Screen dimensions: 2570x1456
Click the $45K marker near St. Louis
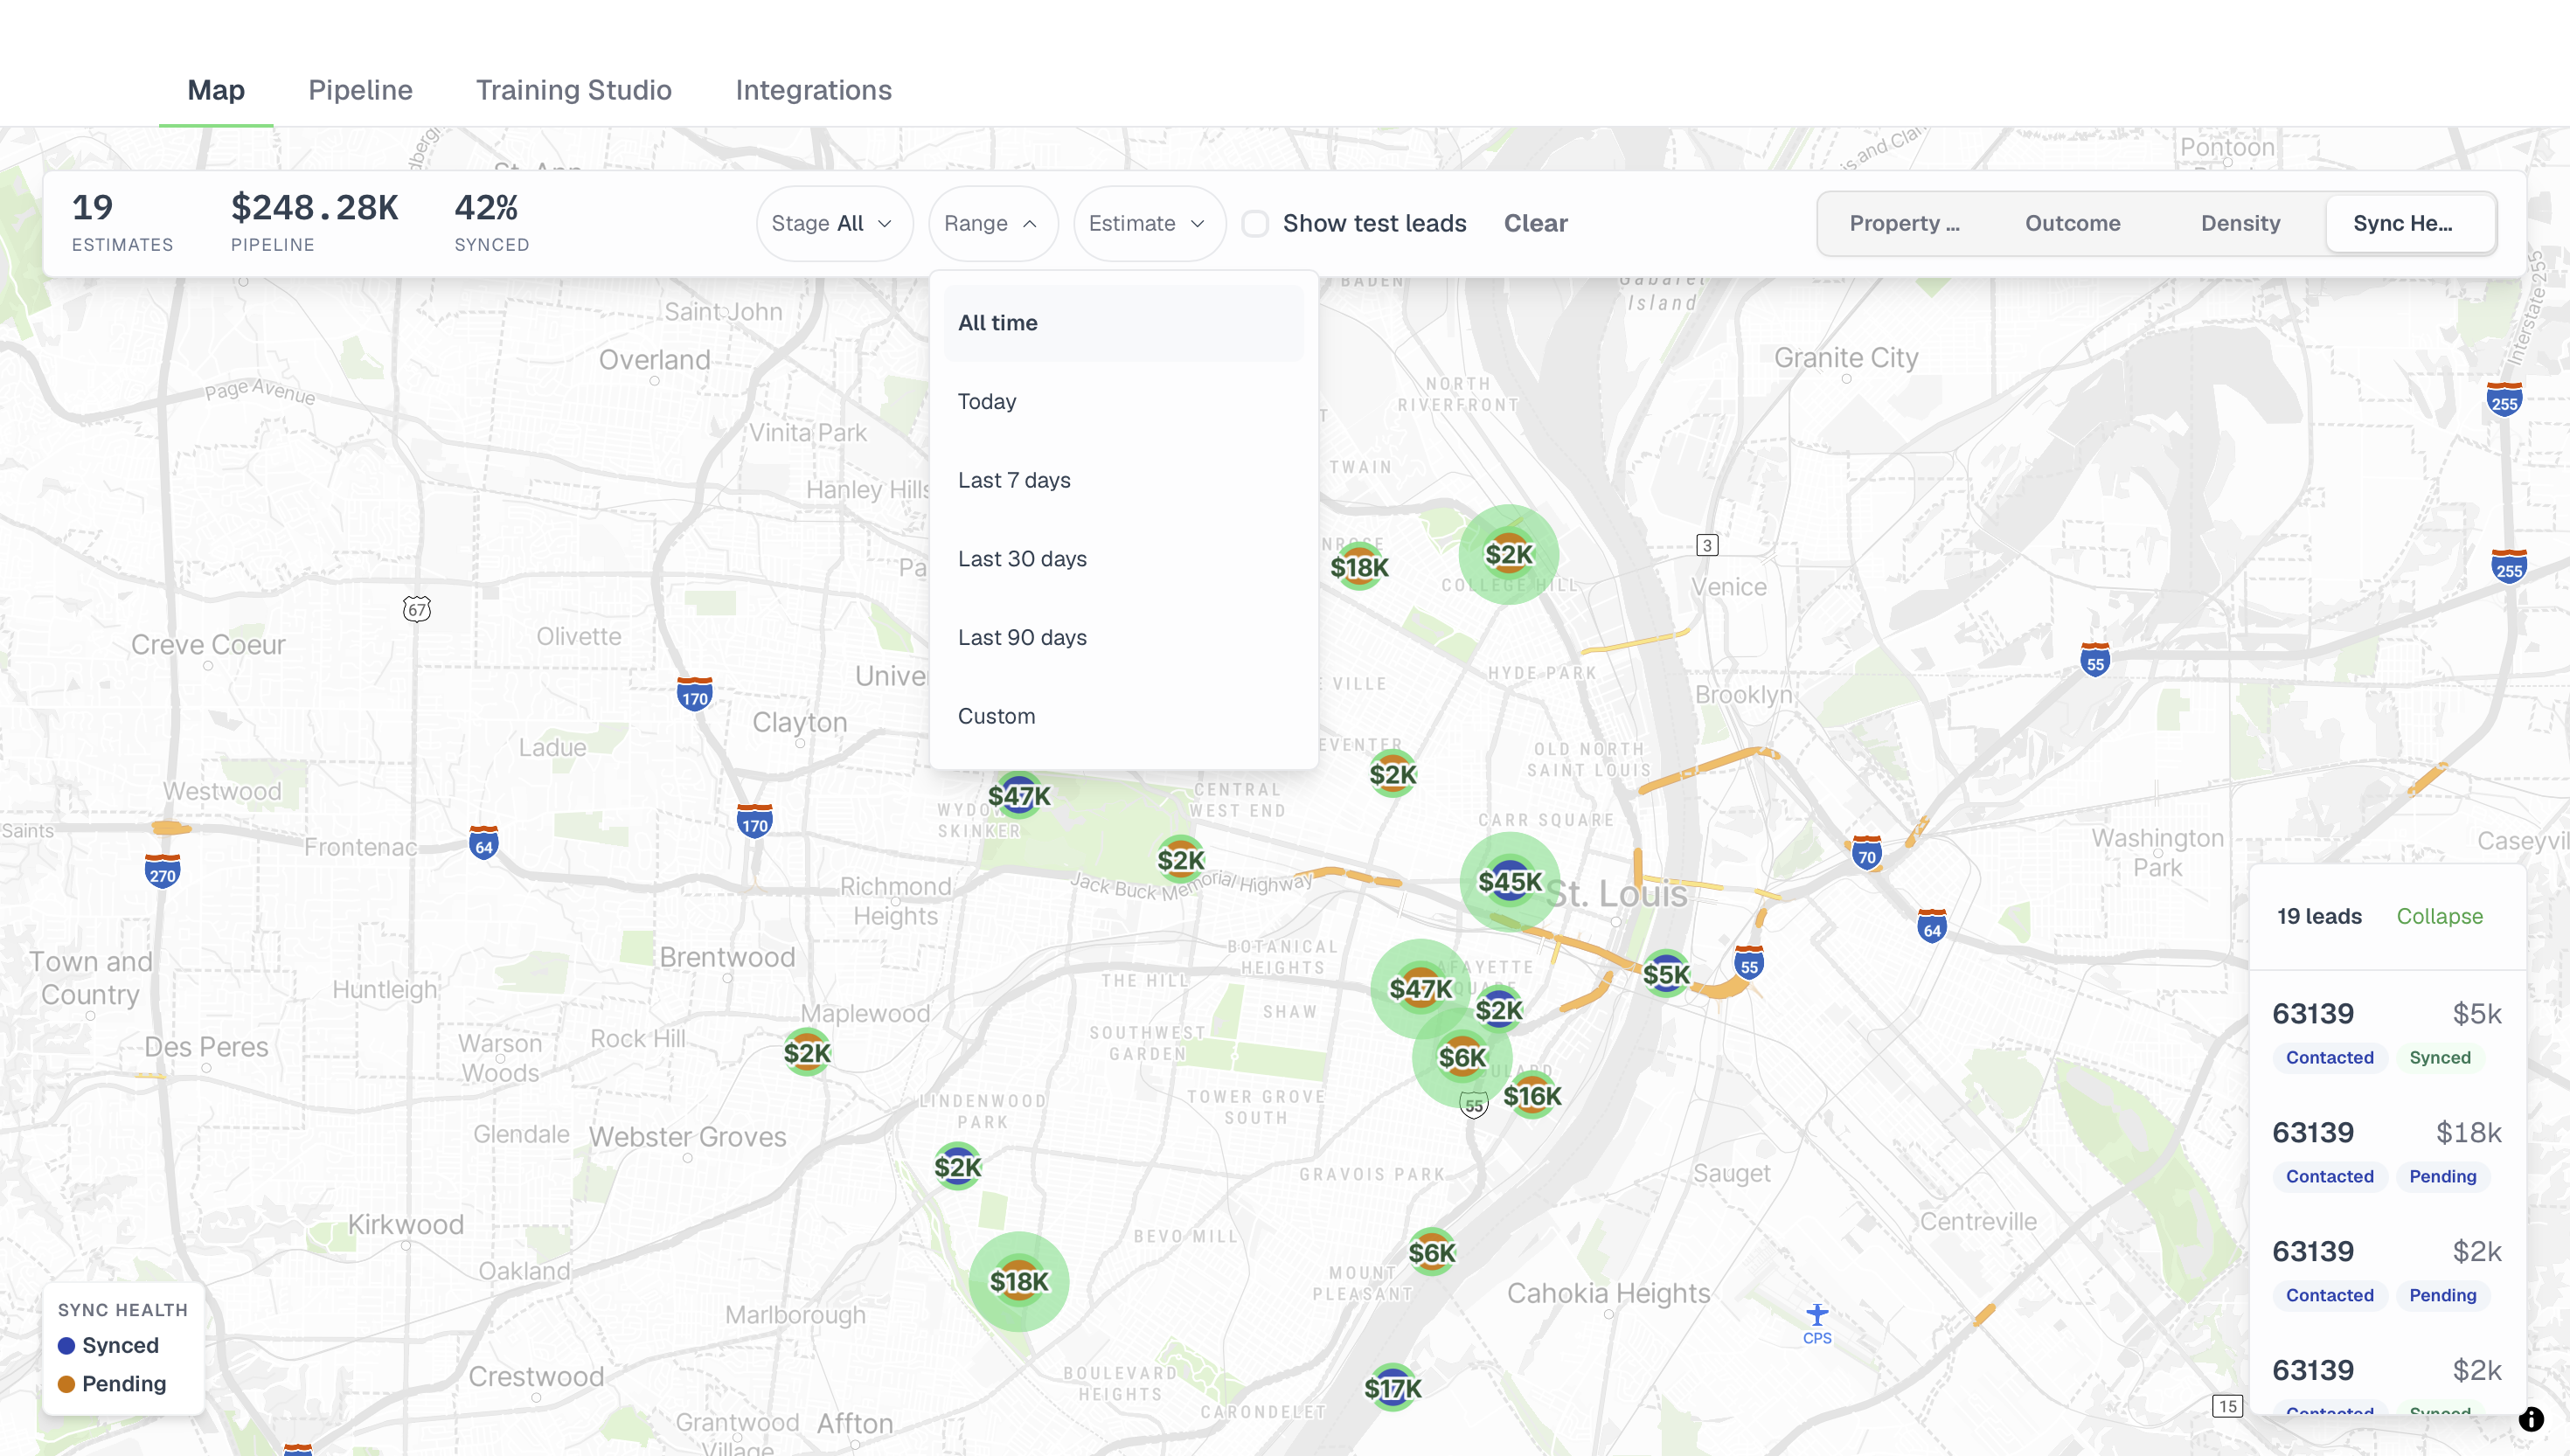pyautogui.click(x=1510, y=882)
